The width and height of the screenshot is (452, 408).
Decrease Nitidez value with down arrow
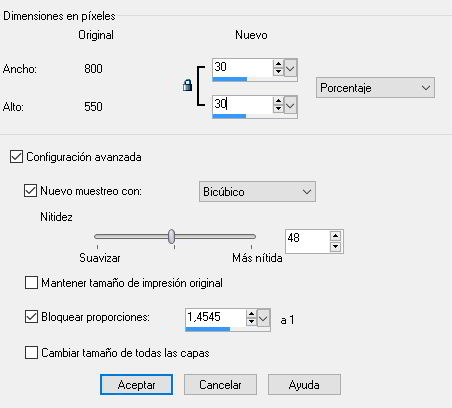(335, 247)
